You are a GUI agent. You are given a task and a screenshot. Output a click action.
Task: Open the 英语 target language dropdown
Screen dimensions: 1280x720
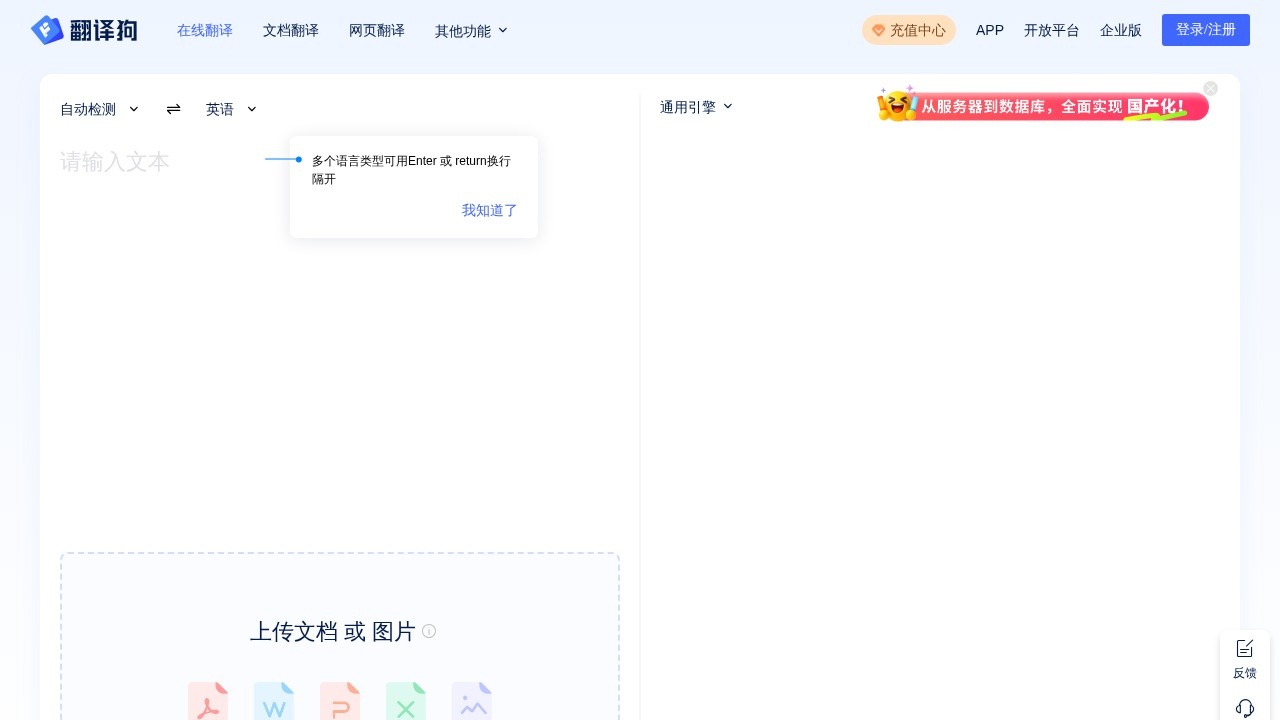(x=230, y=109)
